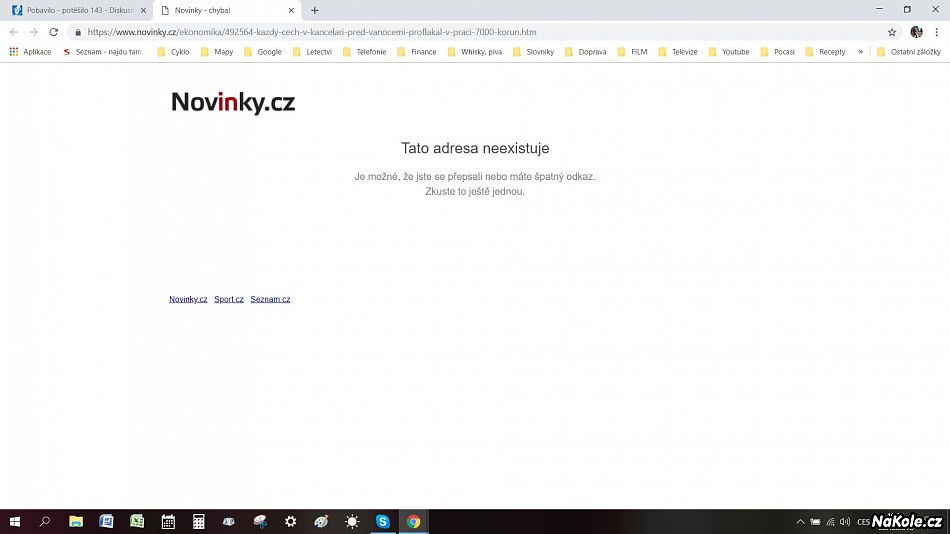Go forward to the next page
Image resolution: width=950 pixels, height=534 pixels.
(x=33, y=32)
